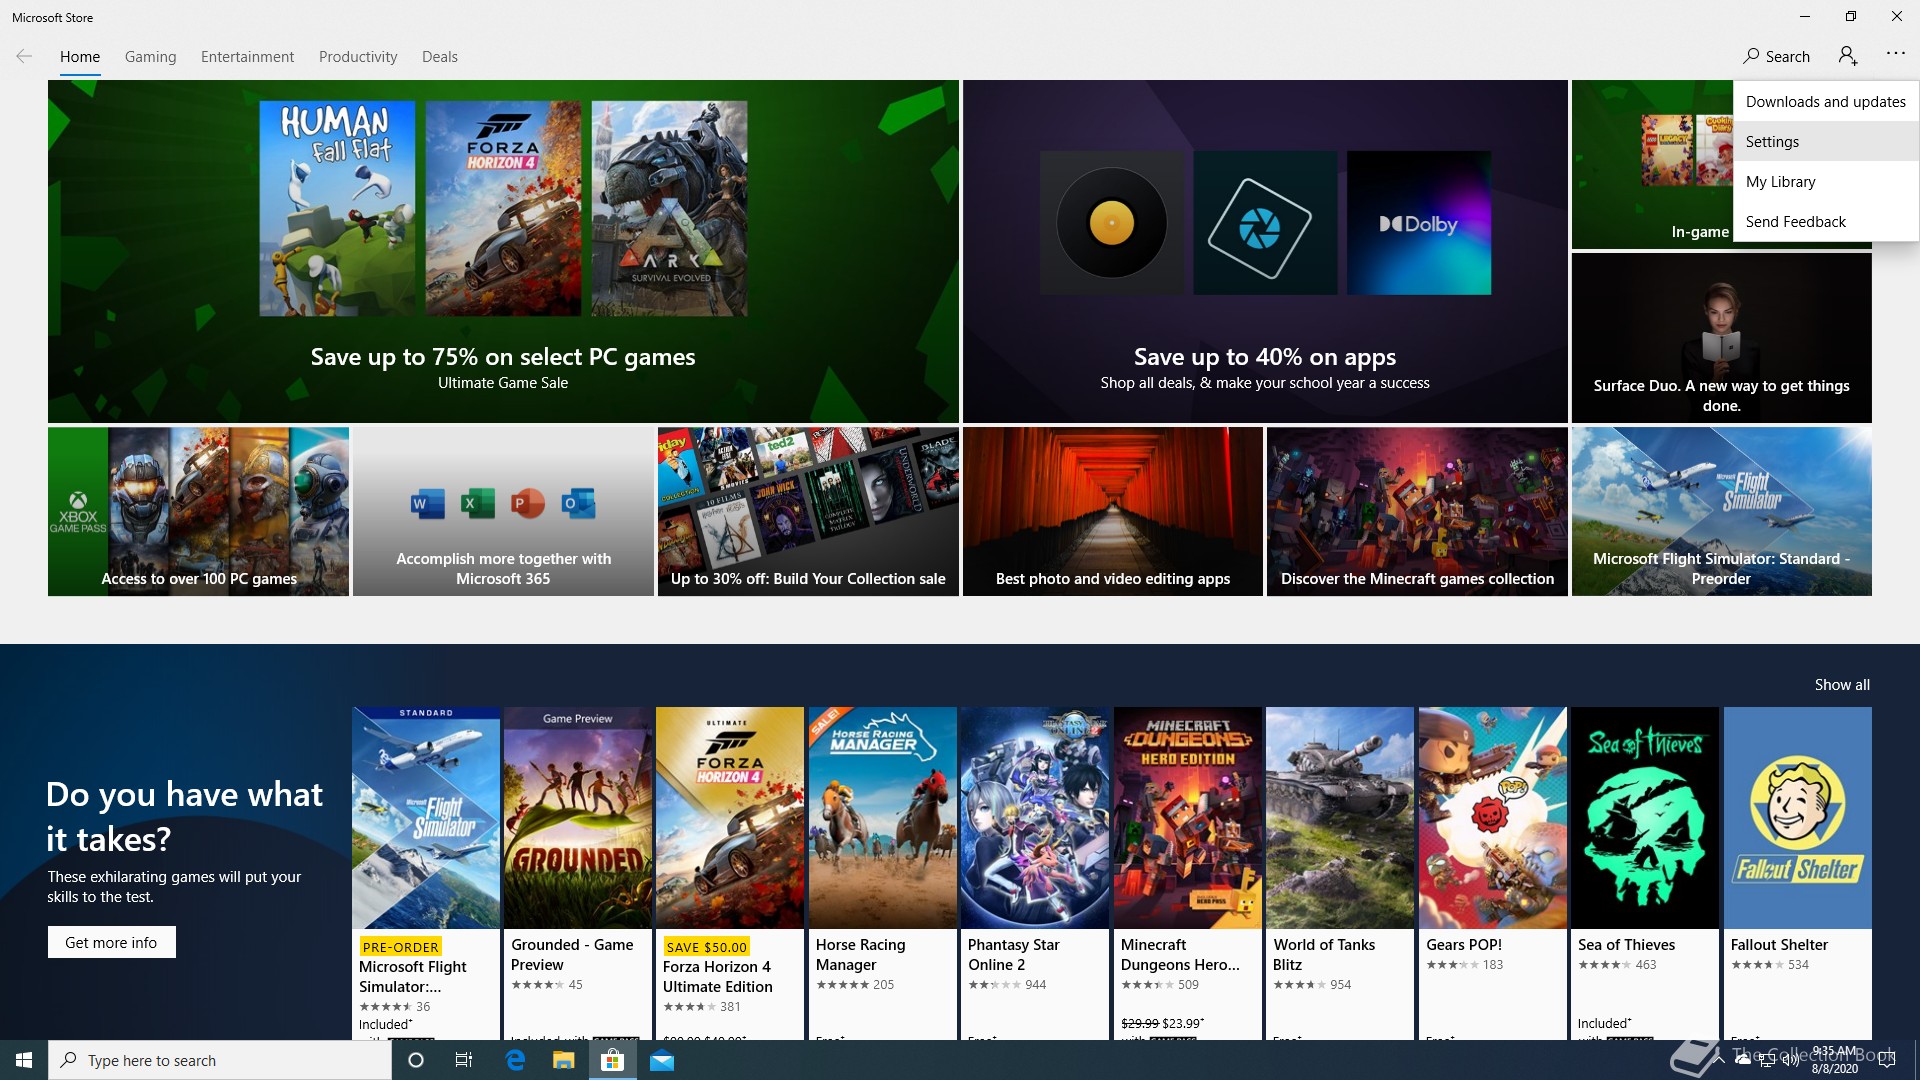Image resolution: width=1920 pixels, height=1080 pixels.
Task: Switch to the Gaming tab
Action: pyautogui.click(x=151, y=57)
